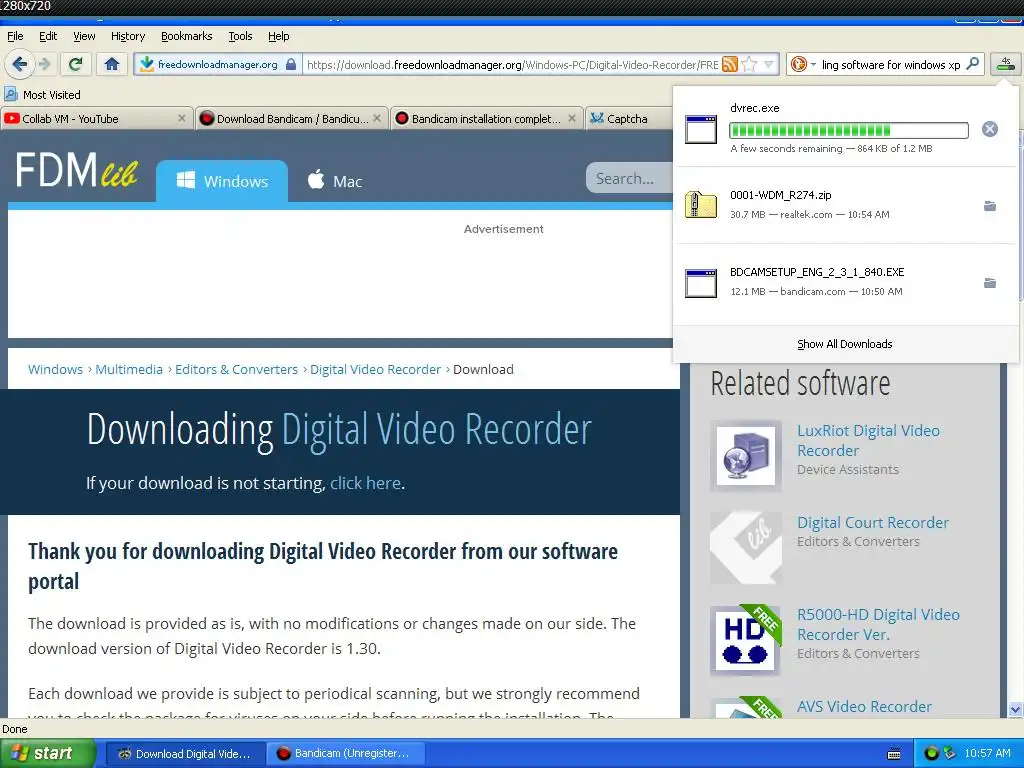Open the Help menu

(x=279, y=36)
